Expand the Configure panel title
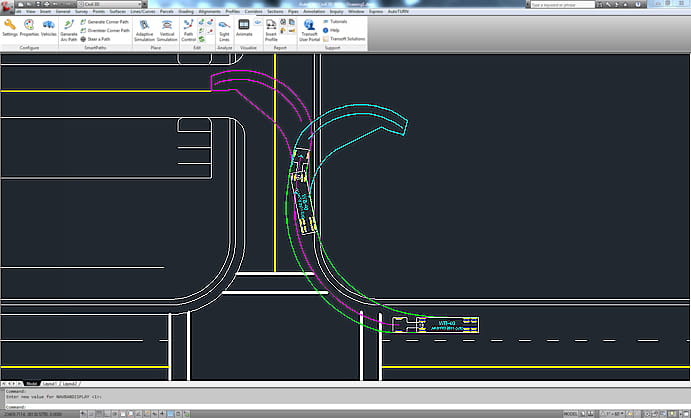This screenshot has height=418, width=691. (29, 48)
